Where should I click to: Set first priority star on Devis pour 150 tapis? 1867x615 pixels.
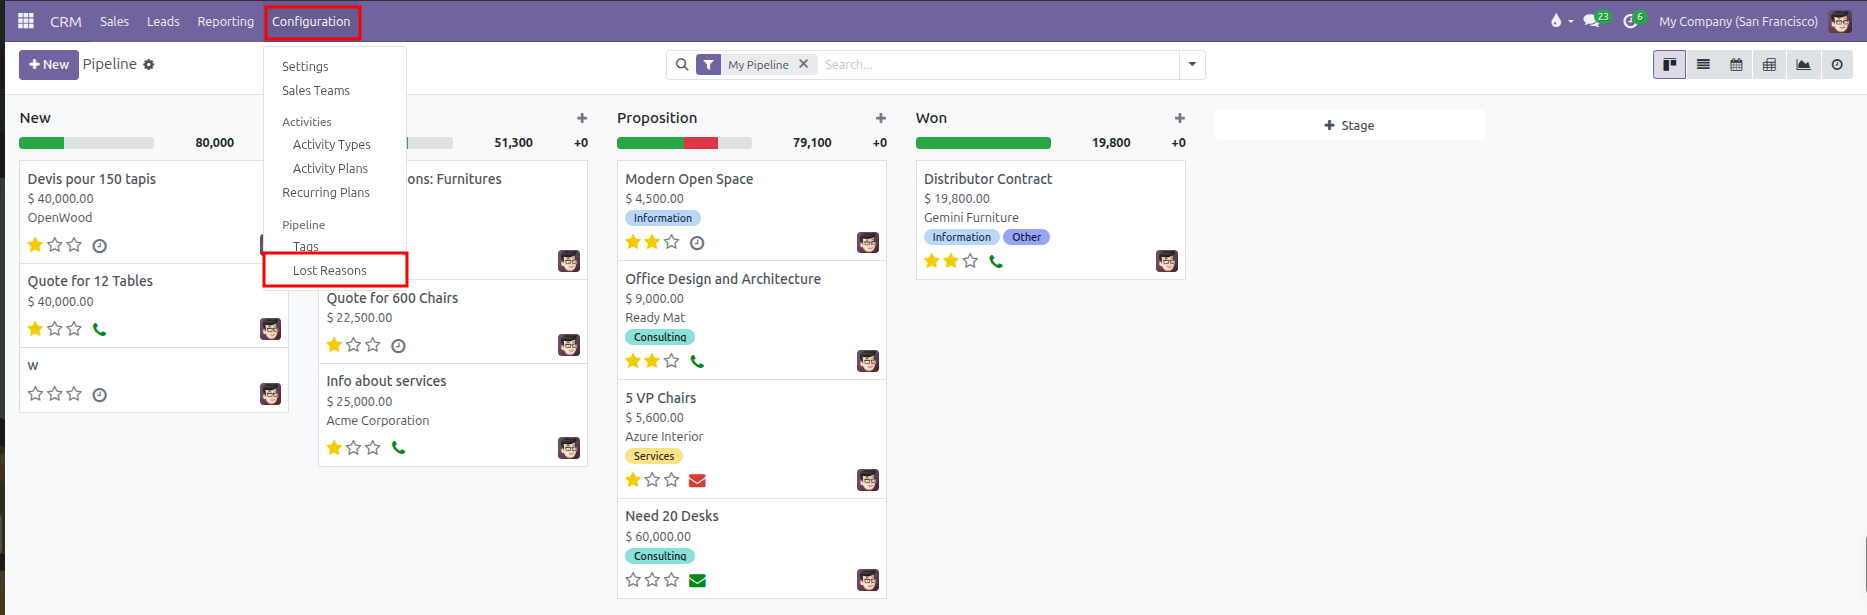point(35,245)
